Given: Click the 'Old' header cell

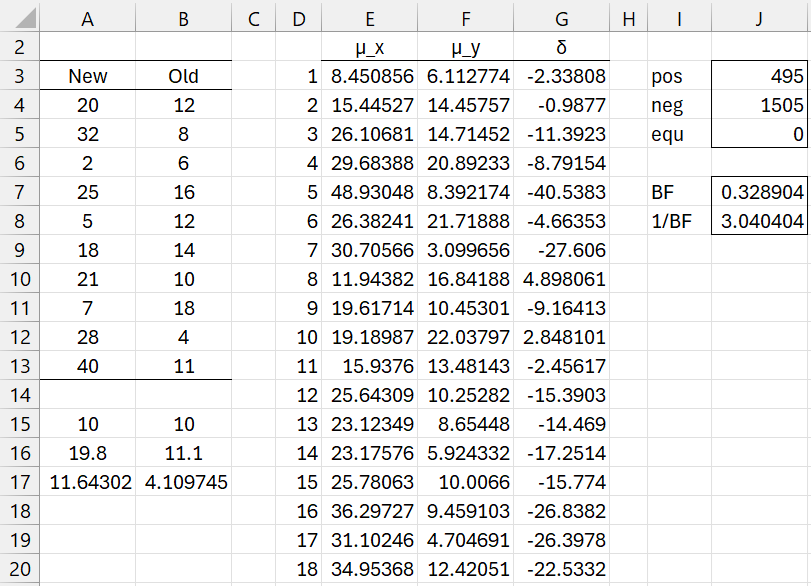Looking at the screenshot, I should point(184,76).
